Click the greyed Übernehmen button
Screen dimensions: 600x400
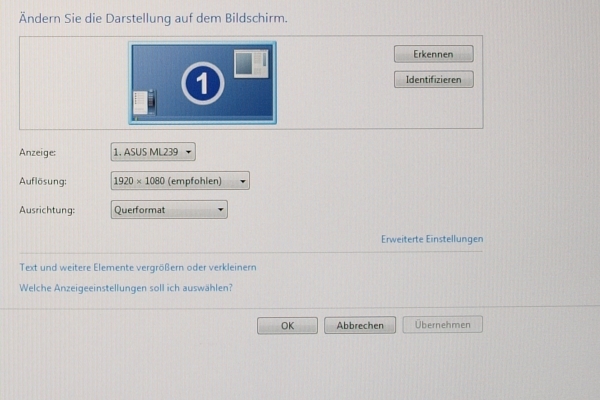point(442,325)
